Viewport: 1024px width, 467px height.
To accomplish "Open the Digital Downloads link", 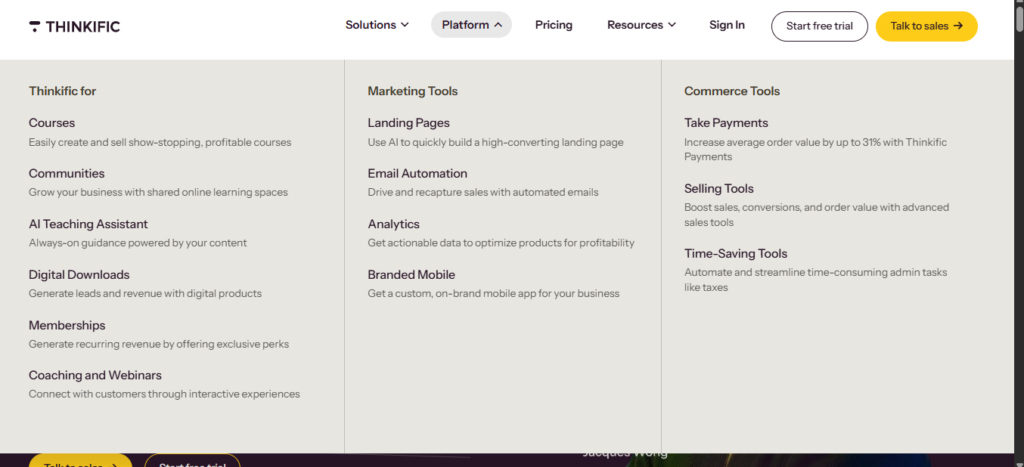I will click(x=79, y=274).
